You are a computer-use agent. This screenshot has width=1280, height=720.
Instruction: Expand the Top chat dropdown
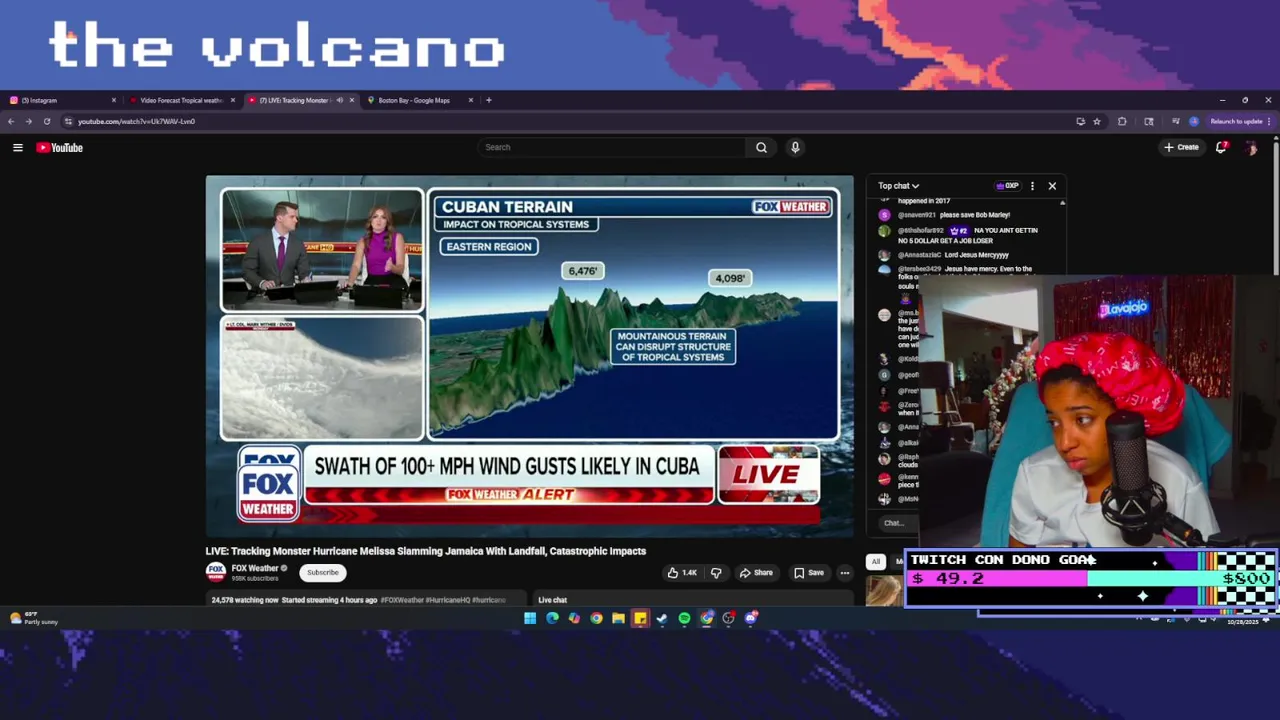tap(898, 186)
